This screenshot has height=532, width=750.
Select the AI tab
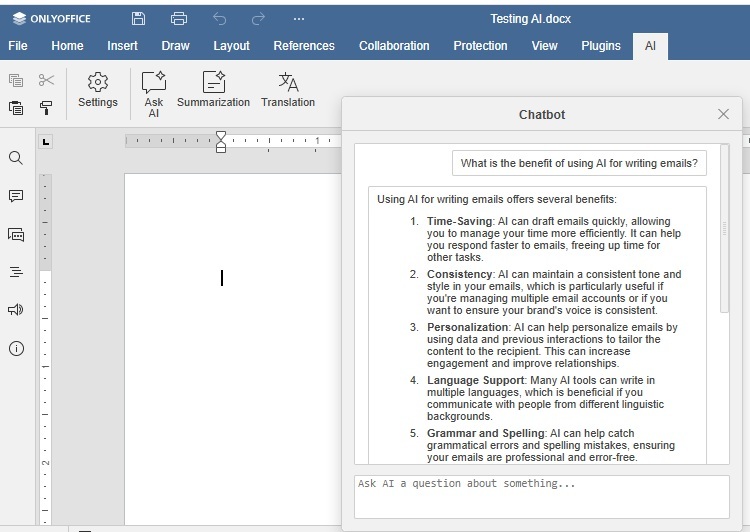(x=650, y=46)
